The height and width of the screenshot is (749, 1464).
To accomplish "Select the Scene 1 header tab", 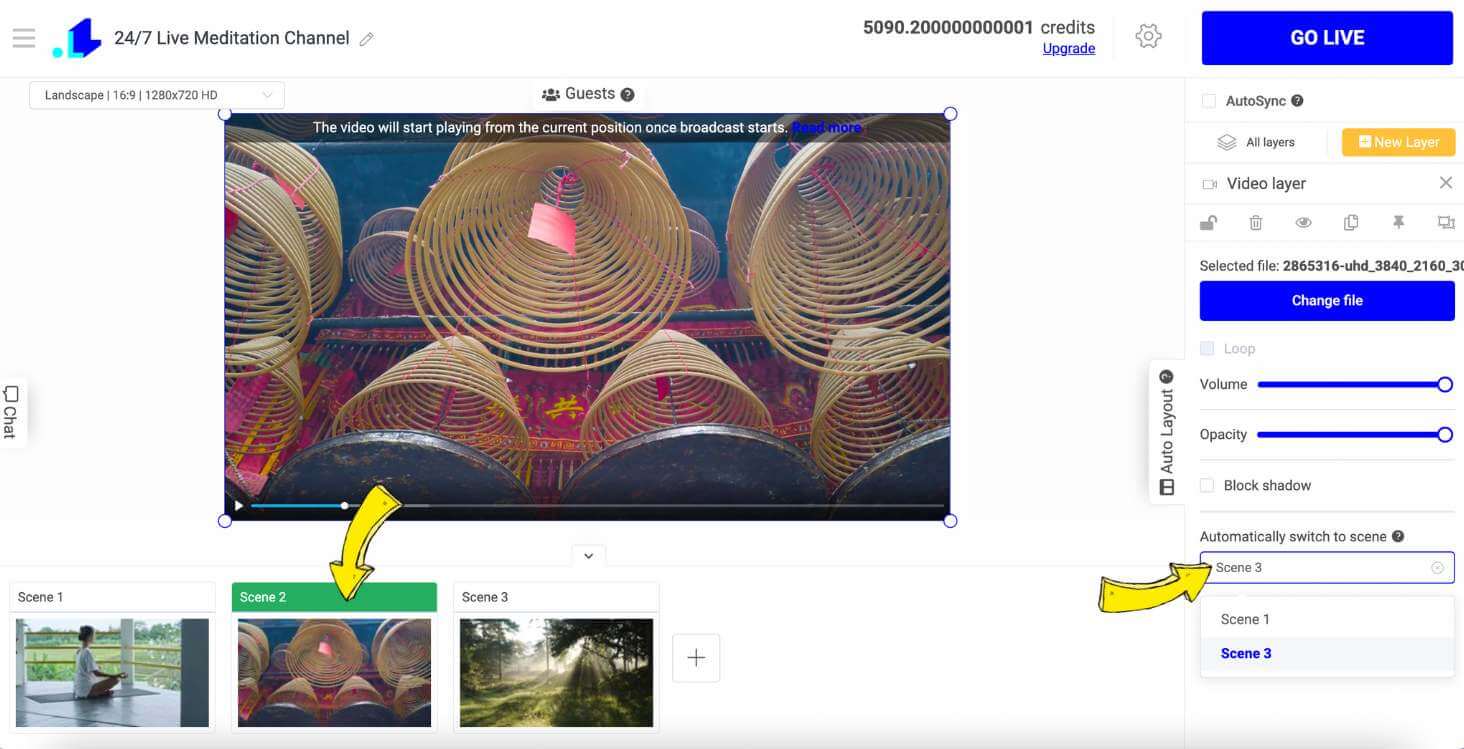I will (112, 597).
